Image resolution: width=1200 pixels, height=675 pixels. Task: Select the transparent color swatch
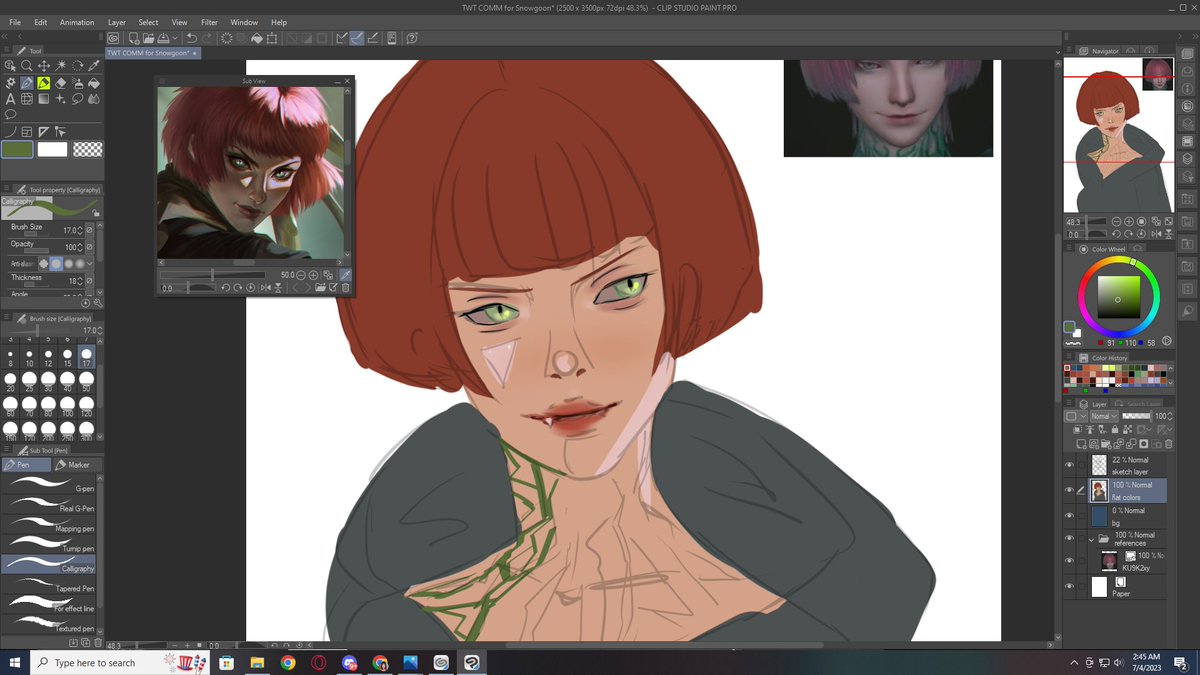click(88, 149)
